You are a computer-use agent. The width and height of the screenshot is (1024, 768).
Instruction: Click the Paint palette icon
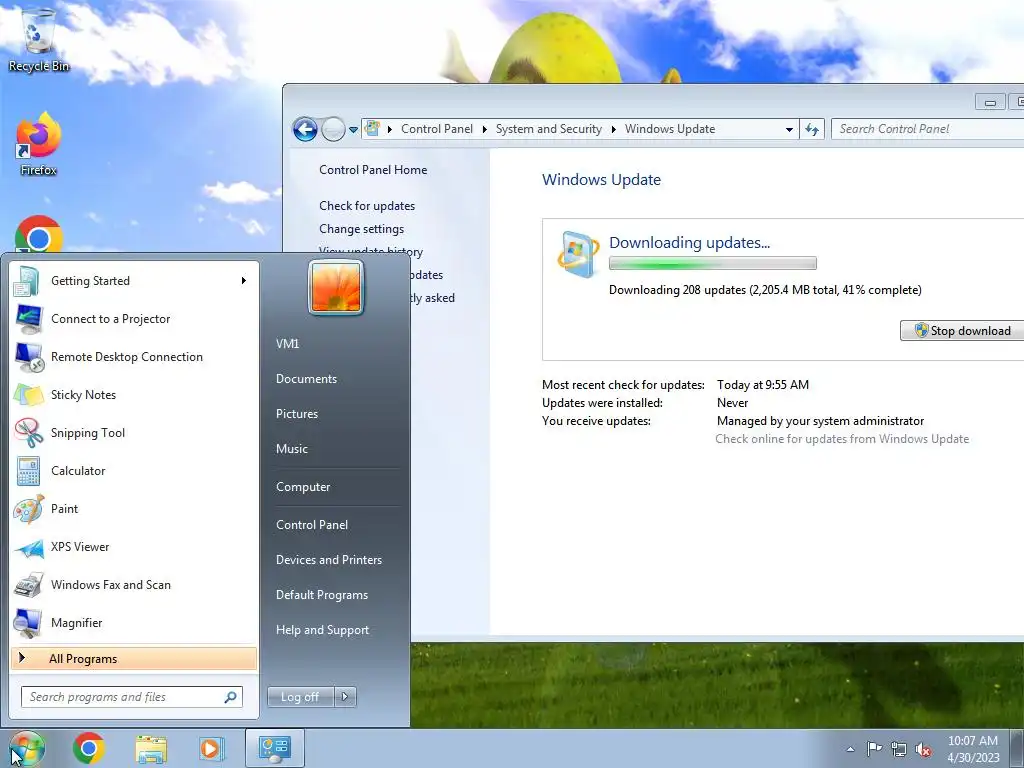[x=28, y=509]
